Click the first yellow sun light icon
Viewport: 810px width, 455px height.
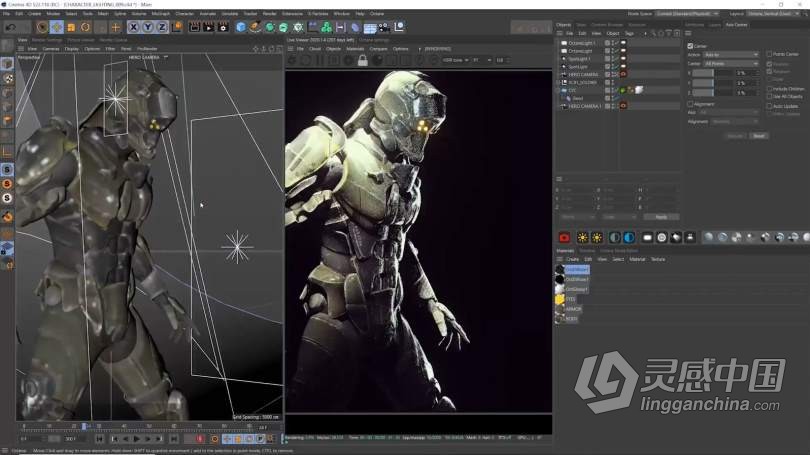point(583,238)
